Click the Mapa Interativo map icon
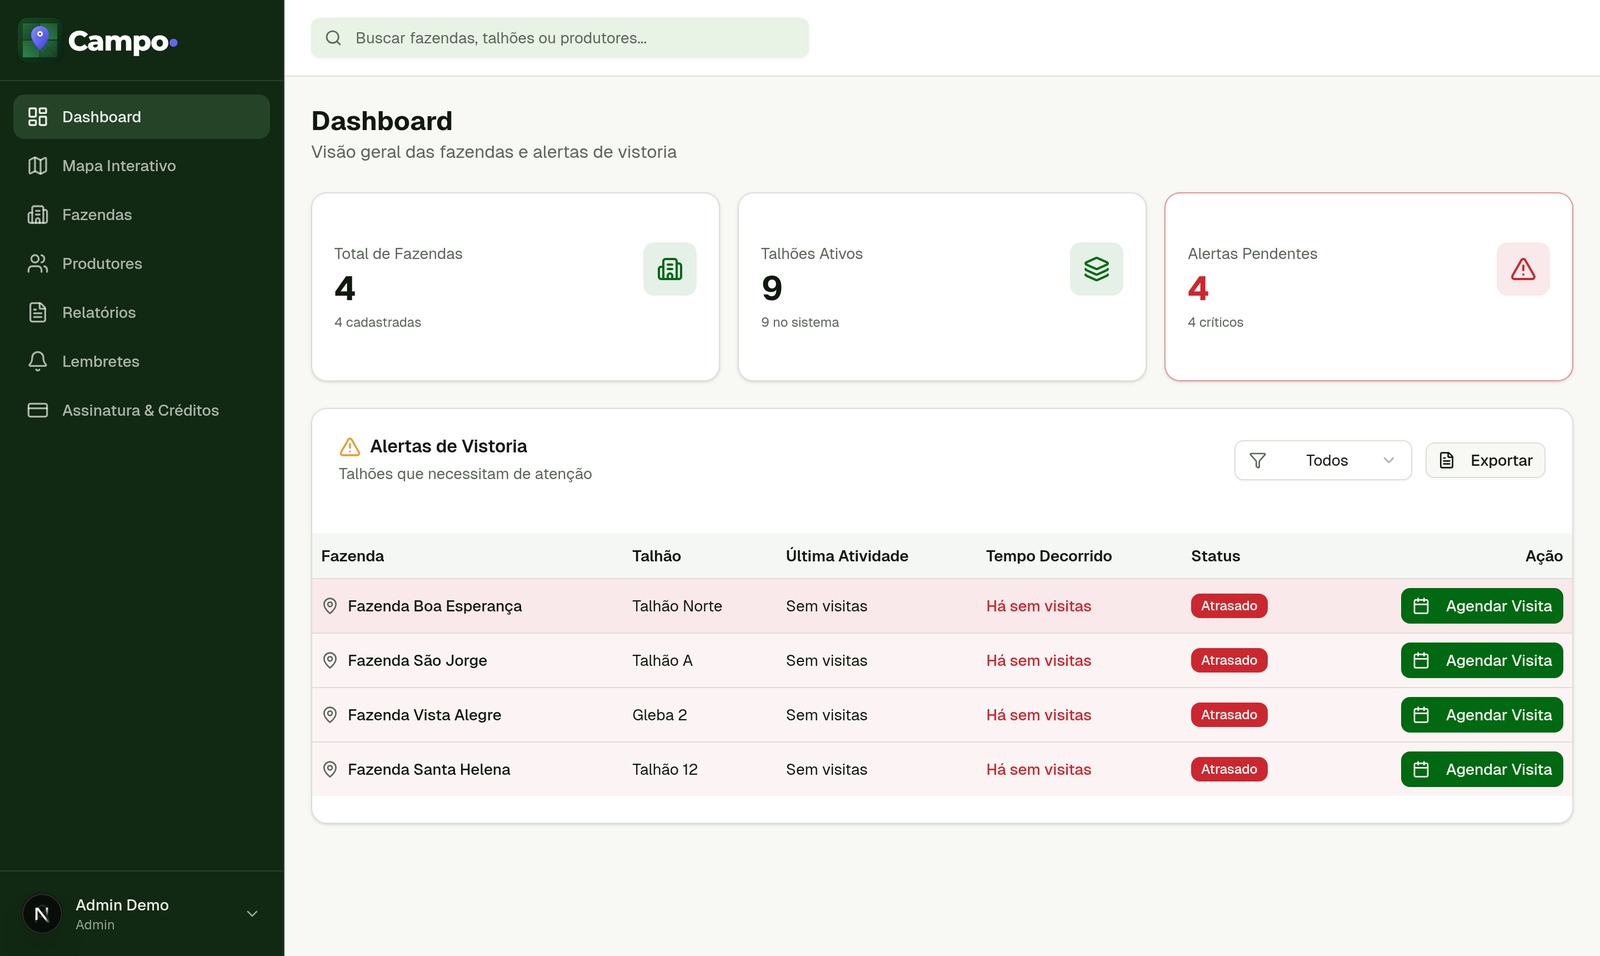Image resolution: width=1600 pixels, height=956 pixels. 38,166
